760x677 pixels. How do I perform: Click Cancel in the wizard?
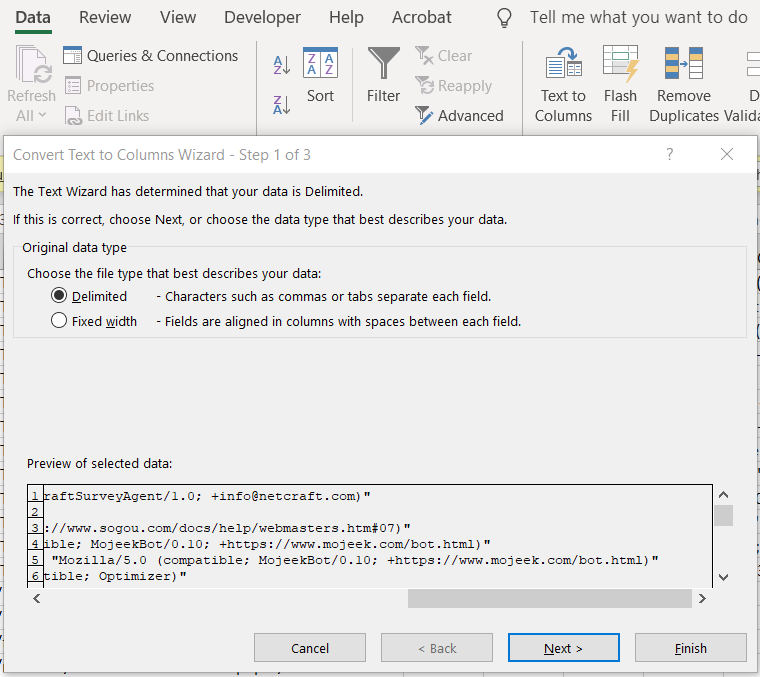click(x=310, y=648)
